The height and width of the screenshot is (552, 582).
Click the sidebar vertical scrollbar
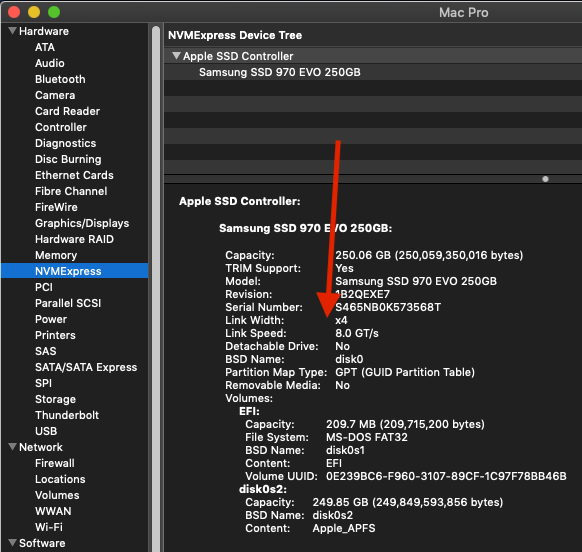pyautogui.click(x=156, y=288)
